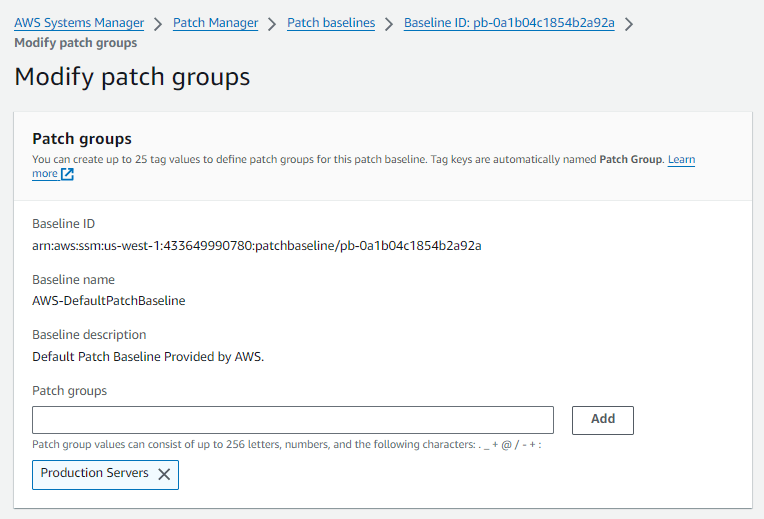Click the Patch groups section heading
Viewport: 764px width, 519px height.
point(82,139)
